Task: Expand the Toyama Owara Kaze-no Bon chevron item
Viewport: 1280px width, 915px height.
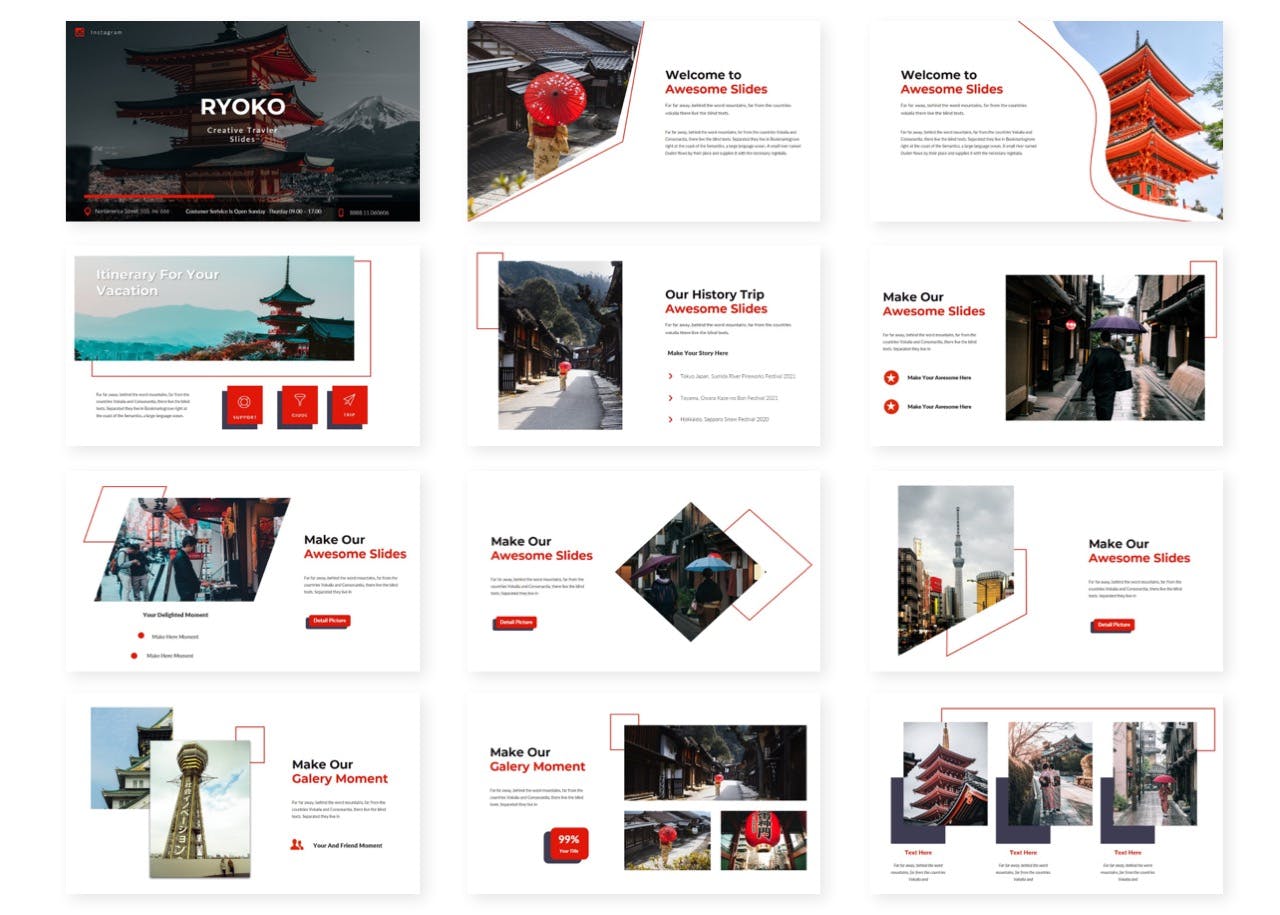Action: (x=670, y=398)
